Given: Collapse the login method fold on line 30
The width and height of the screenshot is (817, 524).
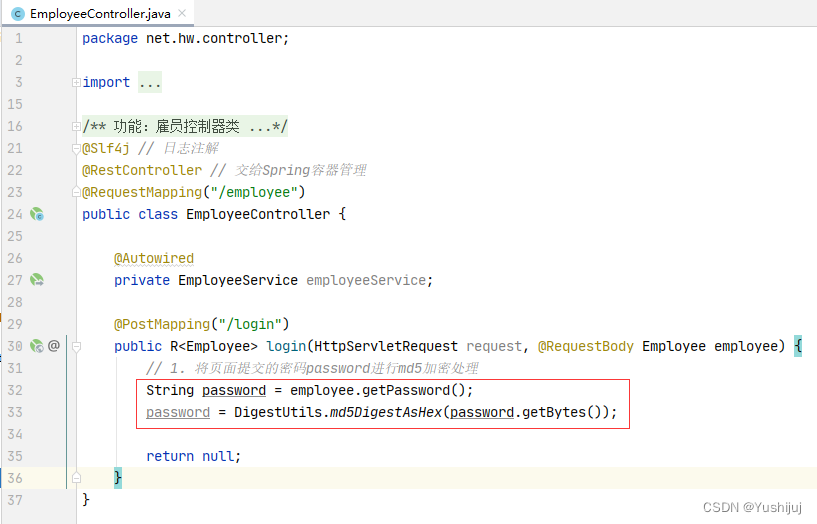Looking at the screenshot, I should click(76, 346).
